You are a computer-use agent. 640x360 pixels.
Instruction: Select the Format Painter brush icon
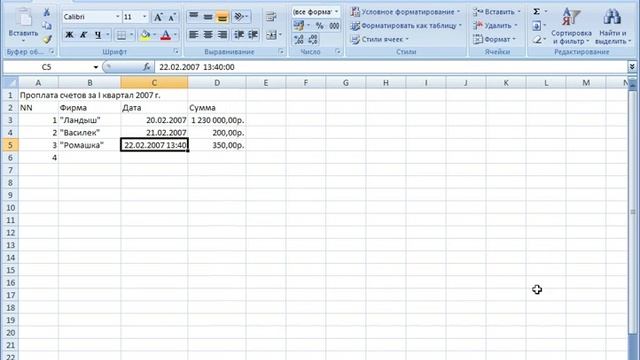(x=47, y=39)
